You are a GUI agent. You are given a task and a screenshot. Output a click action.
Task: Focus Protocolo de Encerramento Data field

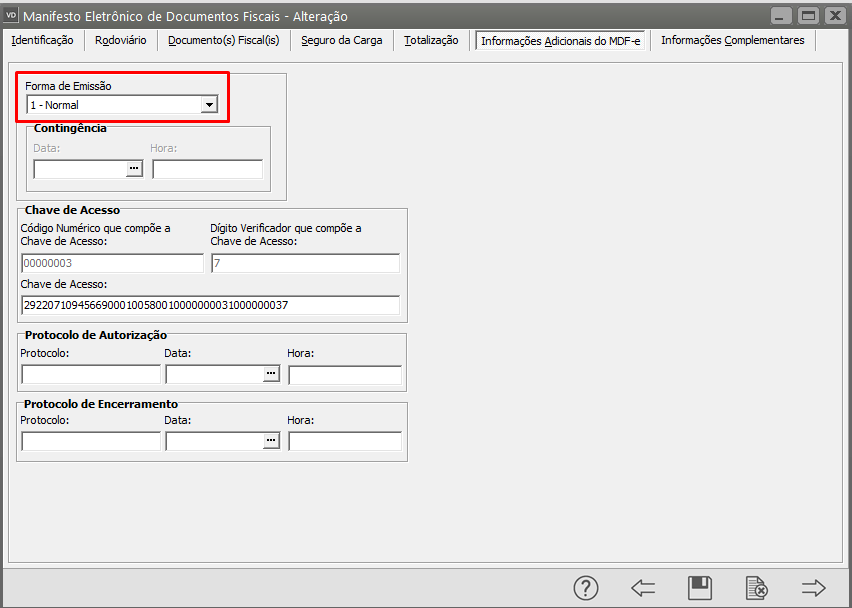(215, 441)
